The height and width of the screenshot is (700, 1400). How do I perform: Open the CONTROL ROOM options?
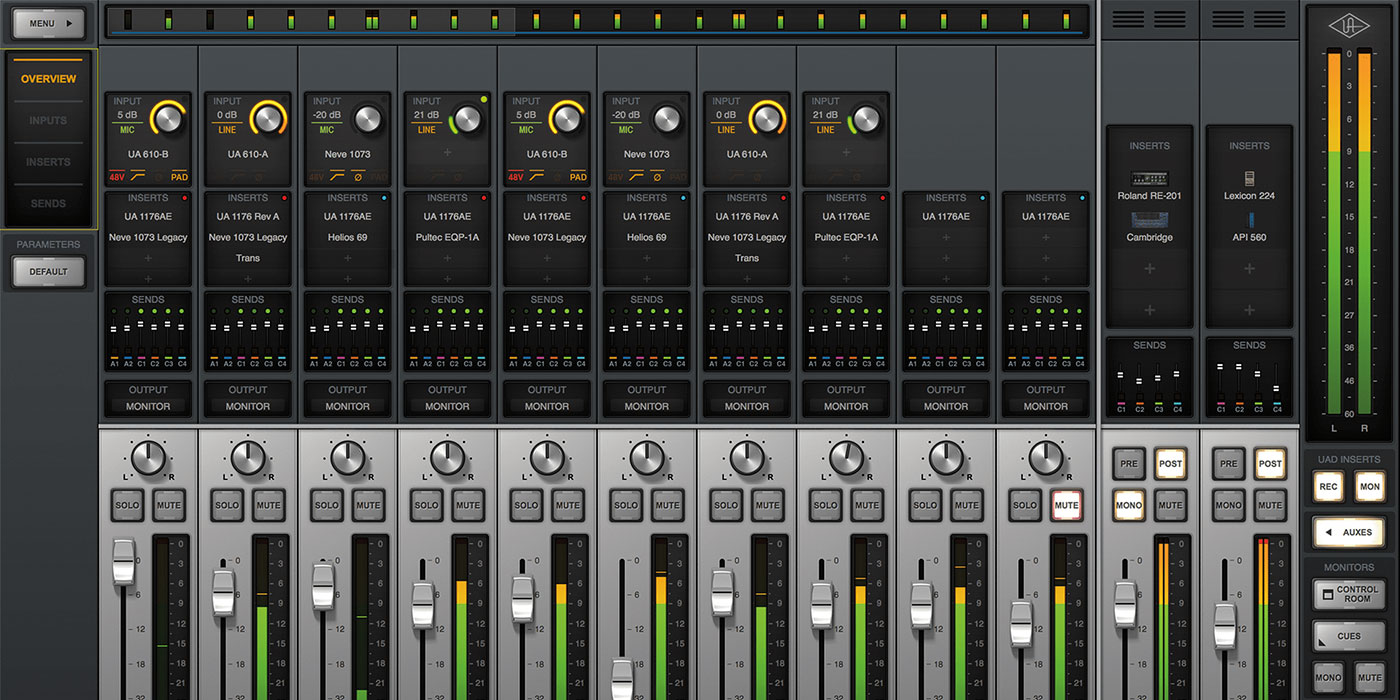1349,594
